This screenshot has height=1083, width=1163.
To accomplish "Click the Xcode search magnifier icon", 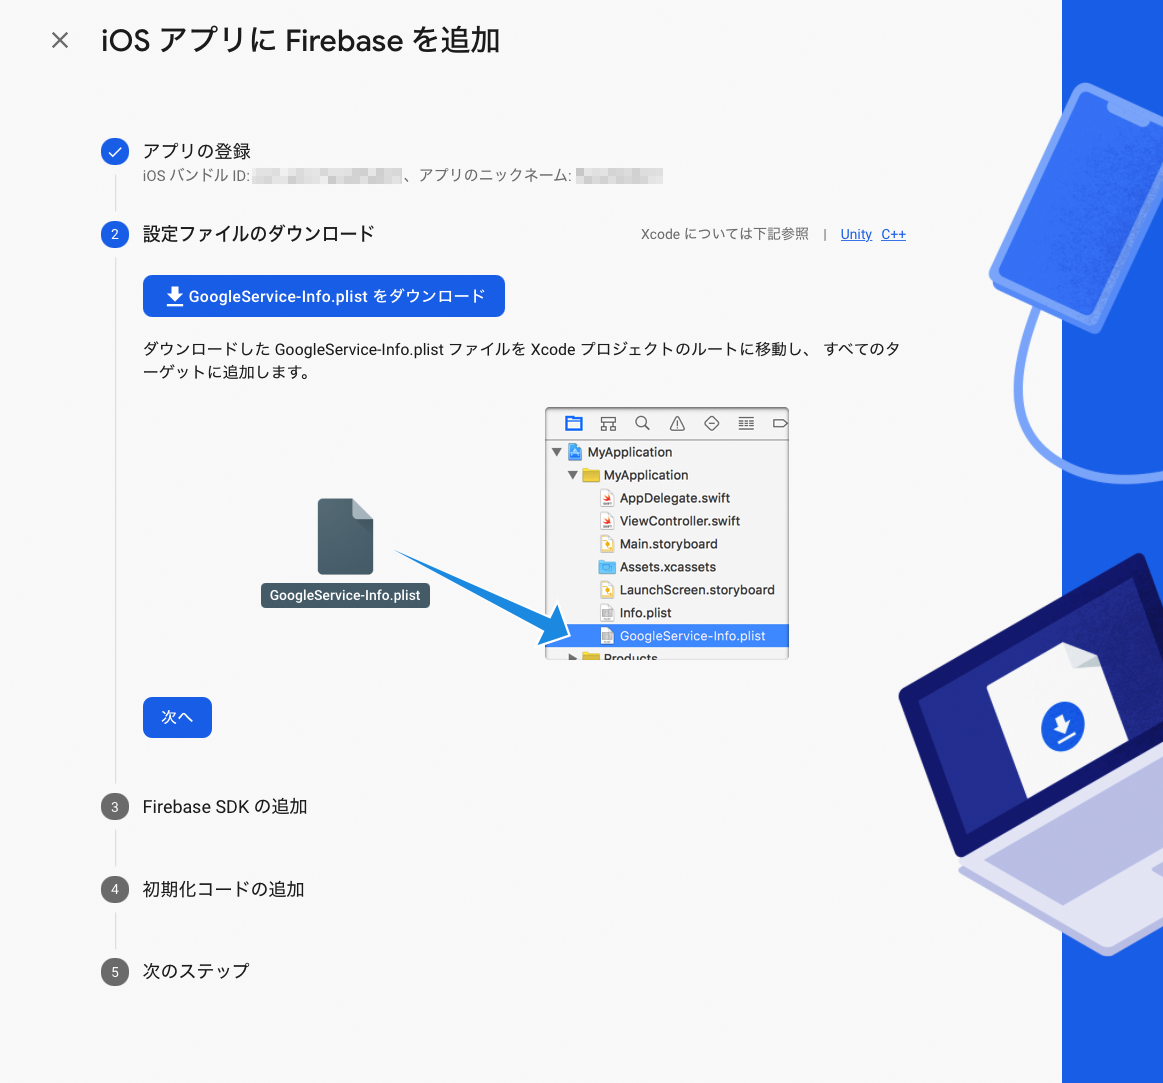I will point(642,424).
